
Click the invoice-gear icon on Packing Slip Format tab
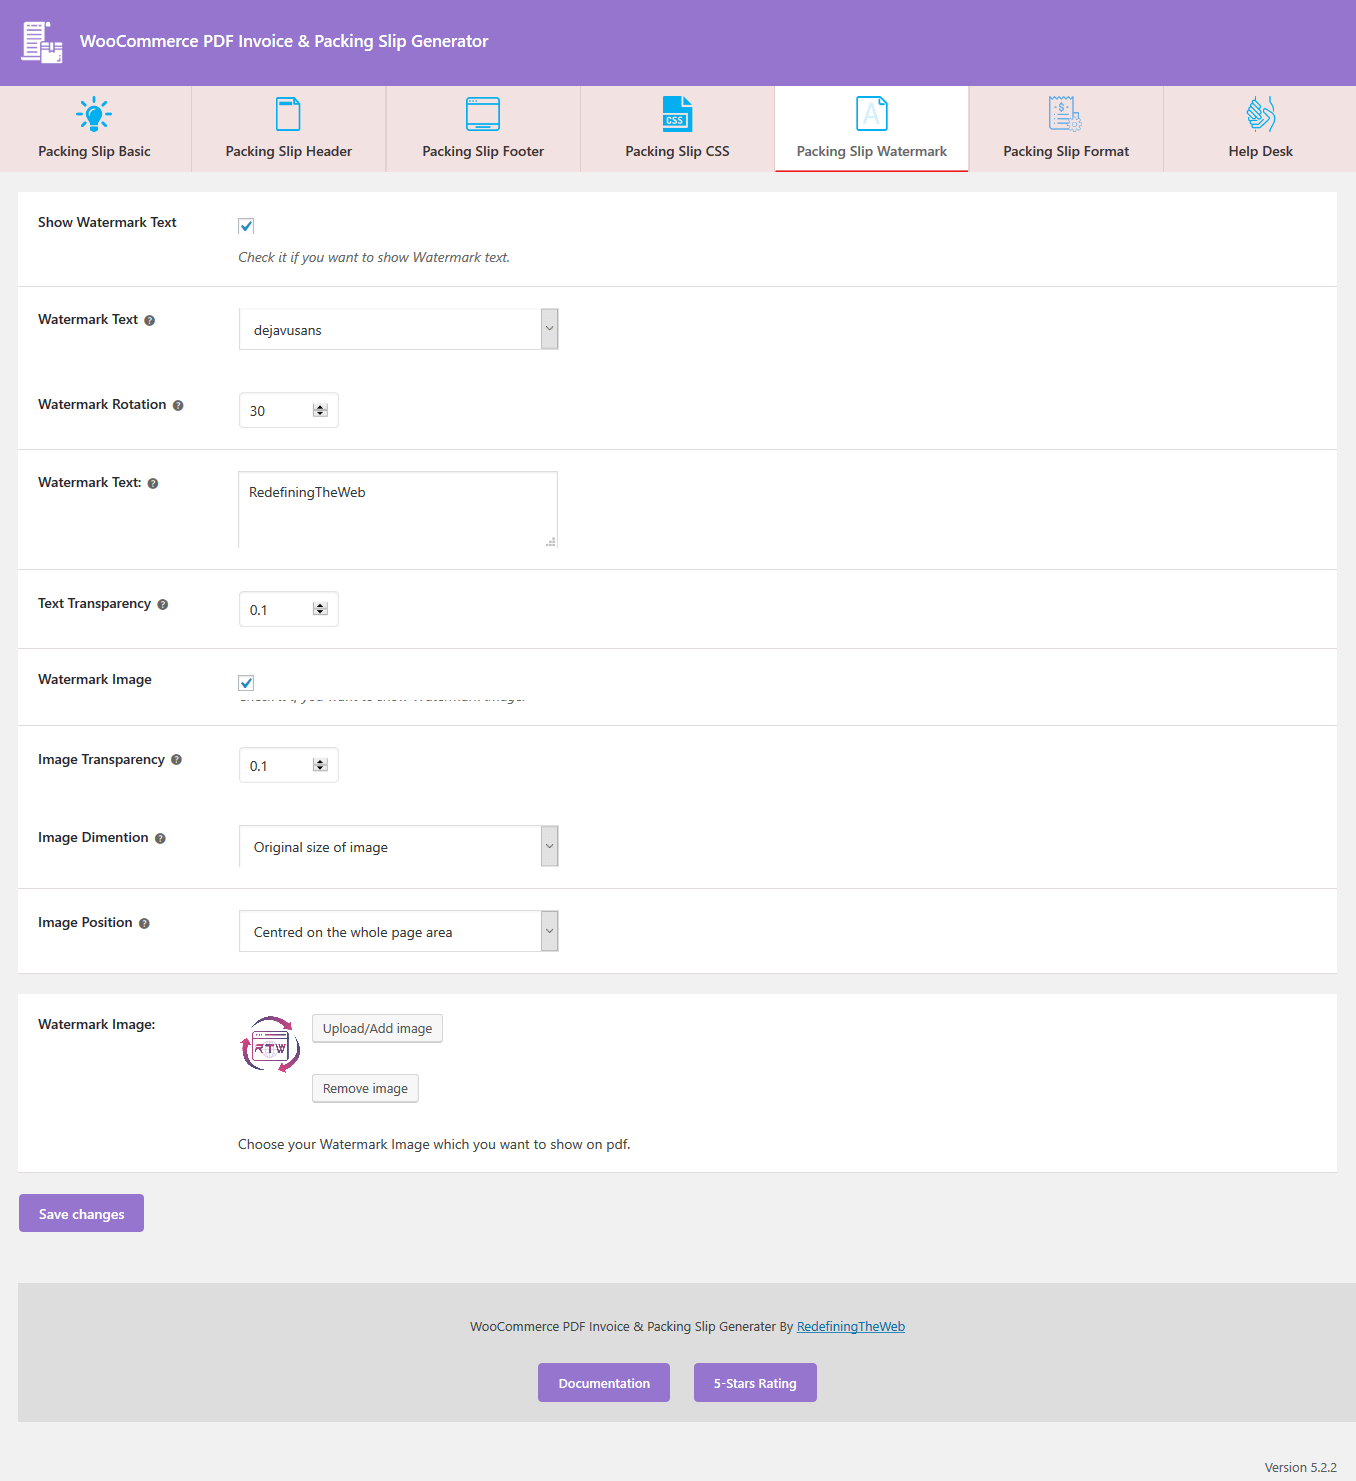point(1064,114)
